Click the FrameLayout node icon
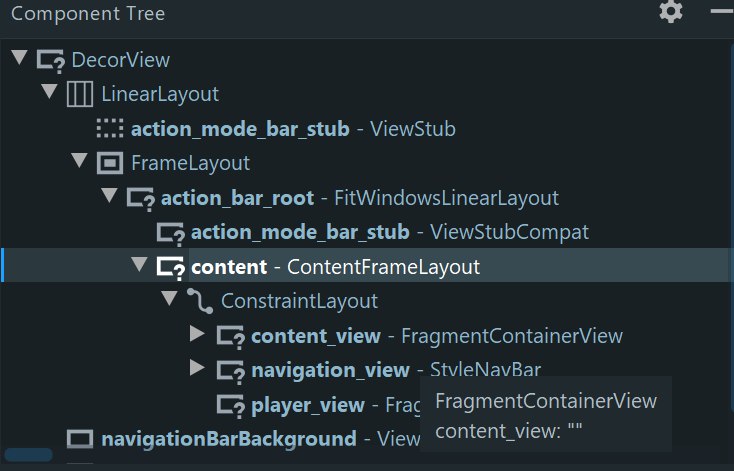 pyautogui.click(x=109, y=163)
